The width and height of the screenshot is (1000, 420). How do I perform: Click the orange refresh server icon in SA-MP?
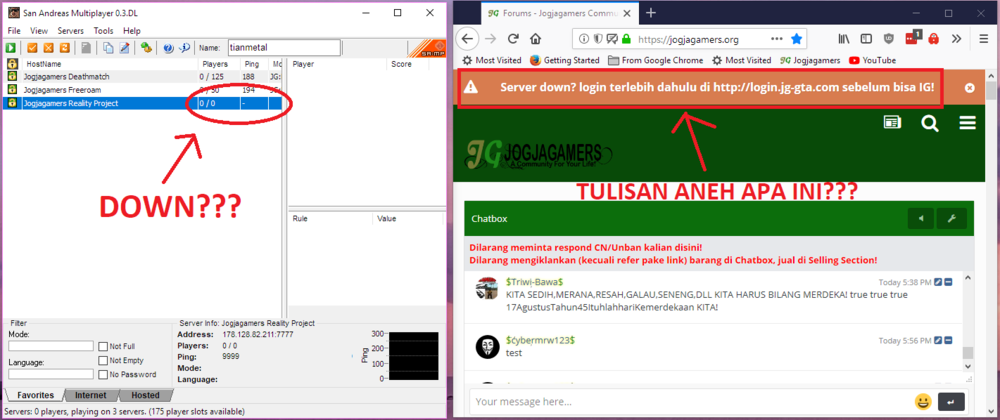64,48
